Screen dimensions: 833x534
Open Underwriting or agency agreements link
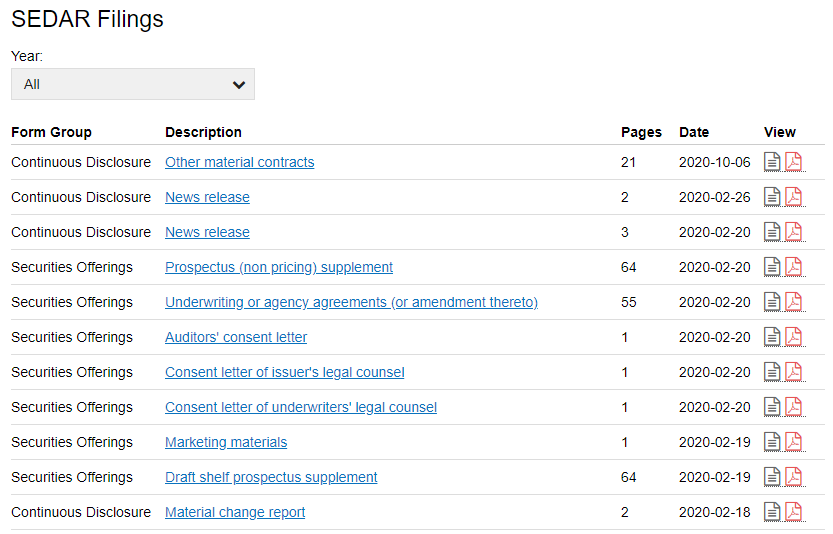[x=351, y=302]
